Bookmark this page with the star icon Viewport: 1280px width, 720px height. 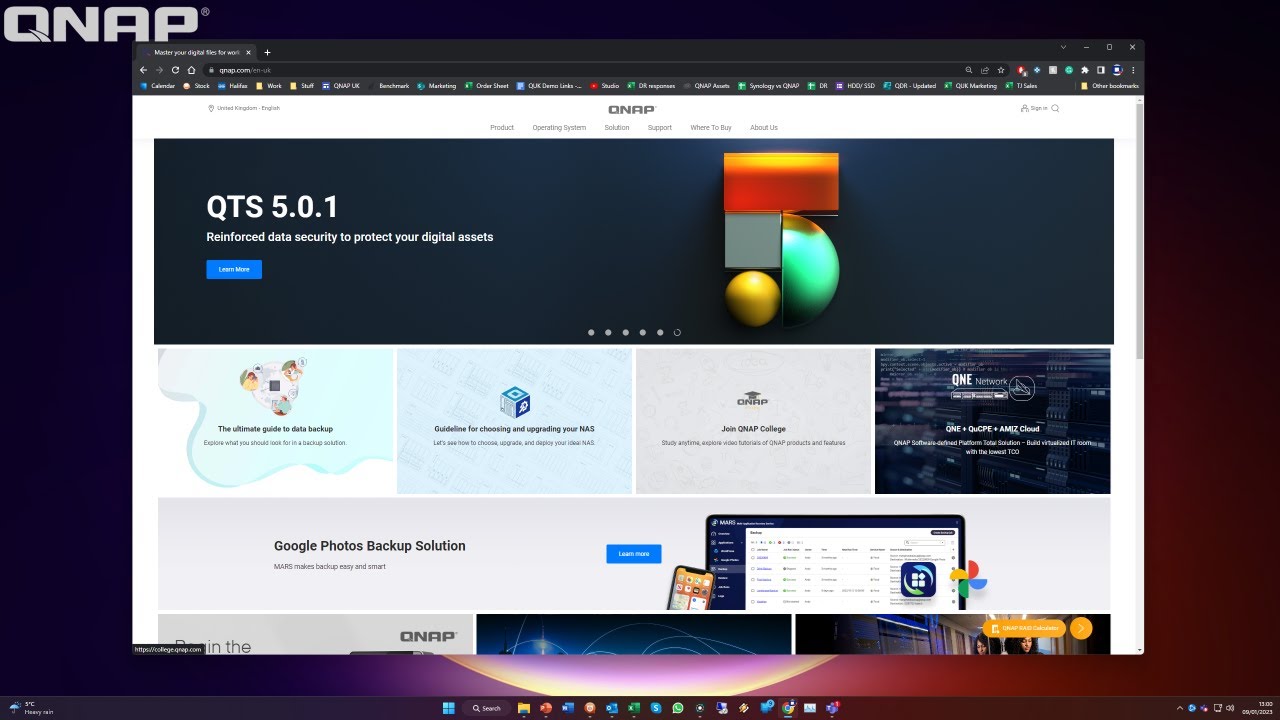click(x=1001, y=70)
